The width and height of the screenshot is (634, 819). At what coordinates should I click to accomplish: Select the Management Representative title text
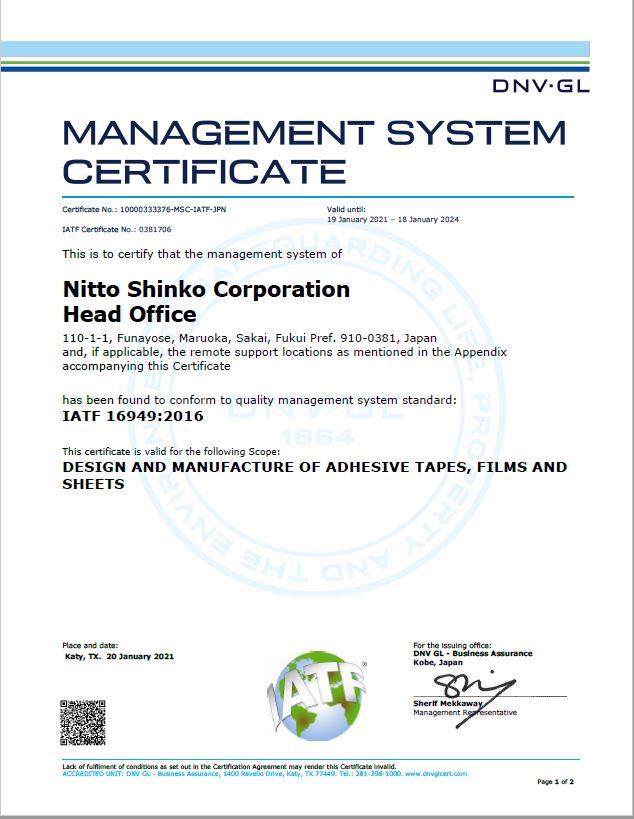click(465, 712)
